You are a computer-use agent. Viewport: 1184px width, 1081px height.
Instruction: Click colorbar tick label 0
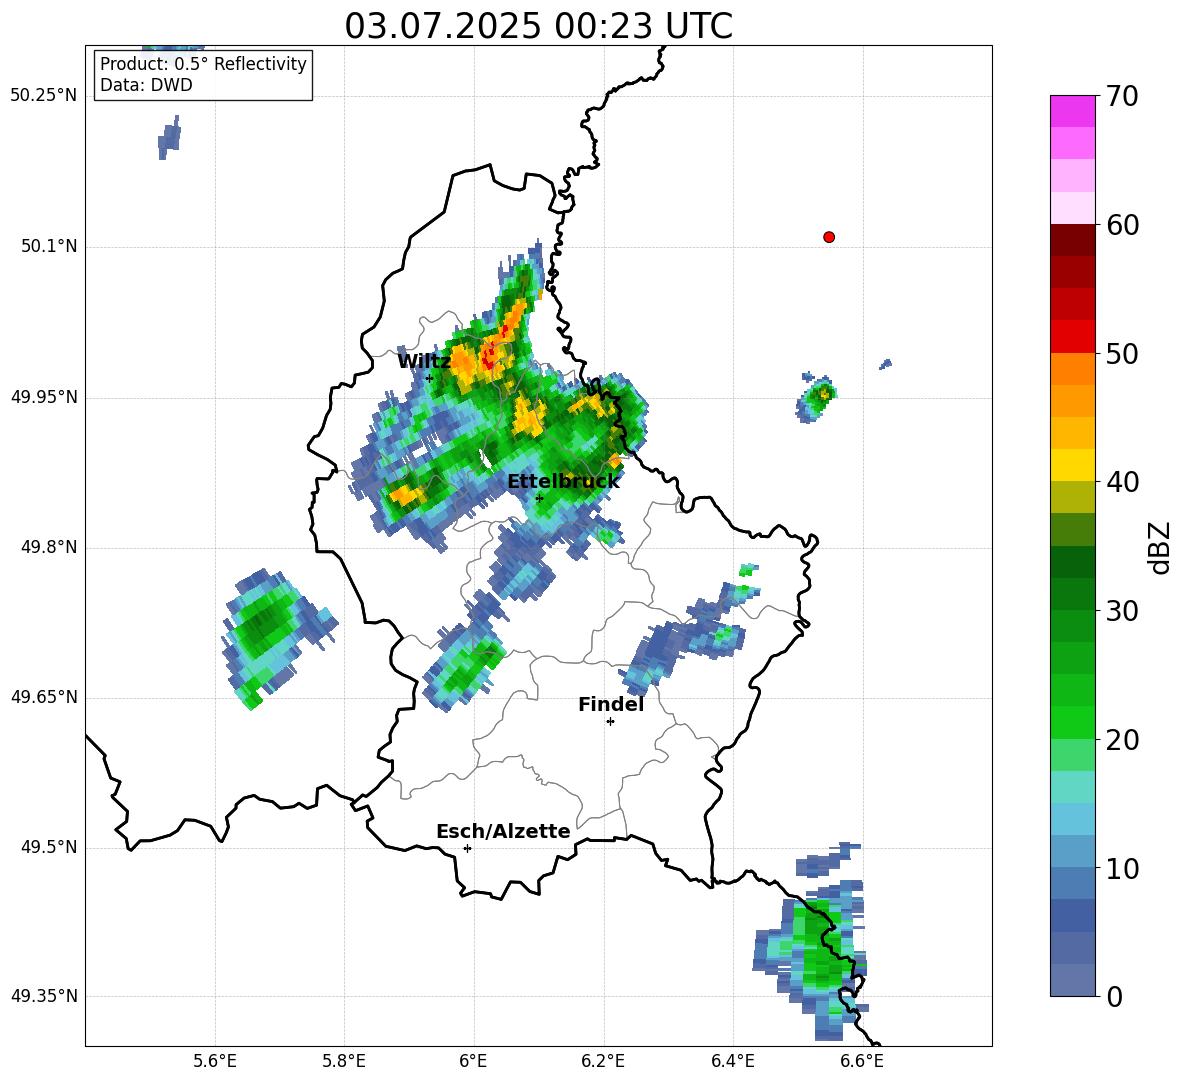tap(1115, 997)
